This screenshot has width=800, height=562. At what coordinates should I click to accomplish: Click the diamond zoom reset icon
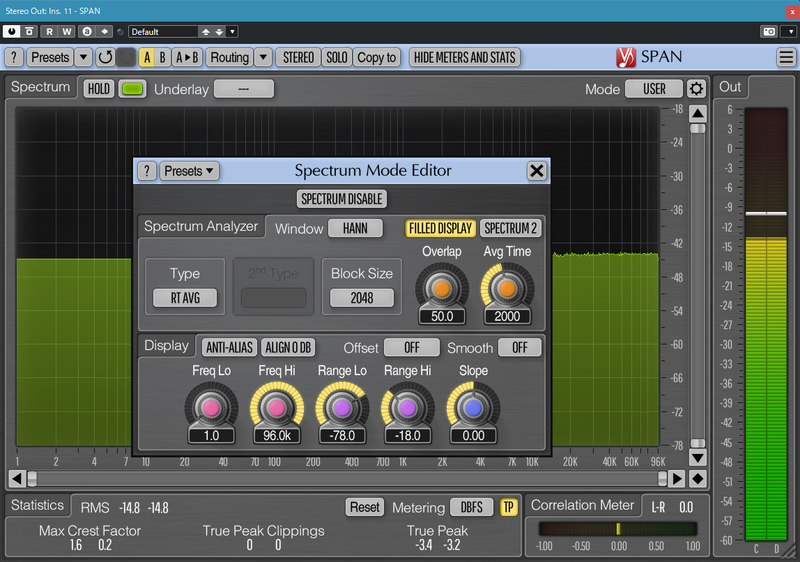click(x=698, y=479)
